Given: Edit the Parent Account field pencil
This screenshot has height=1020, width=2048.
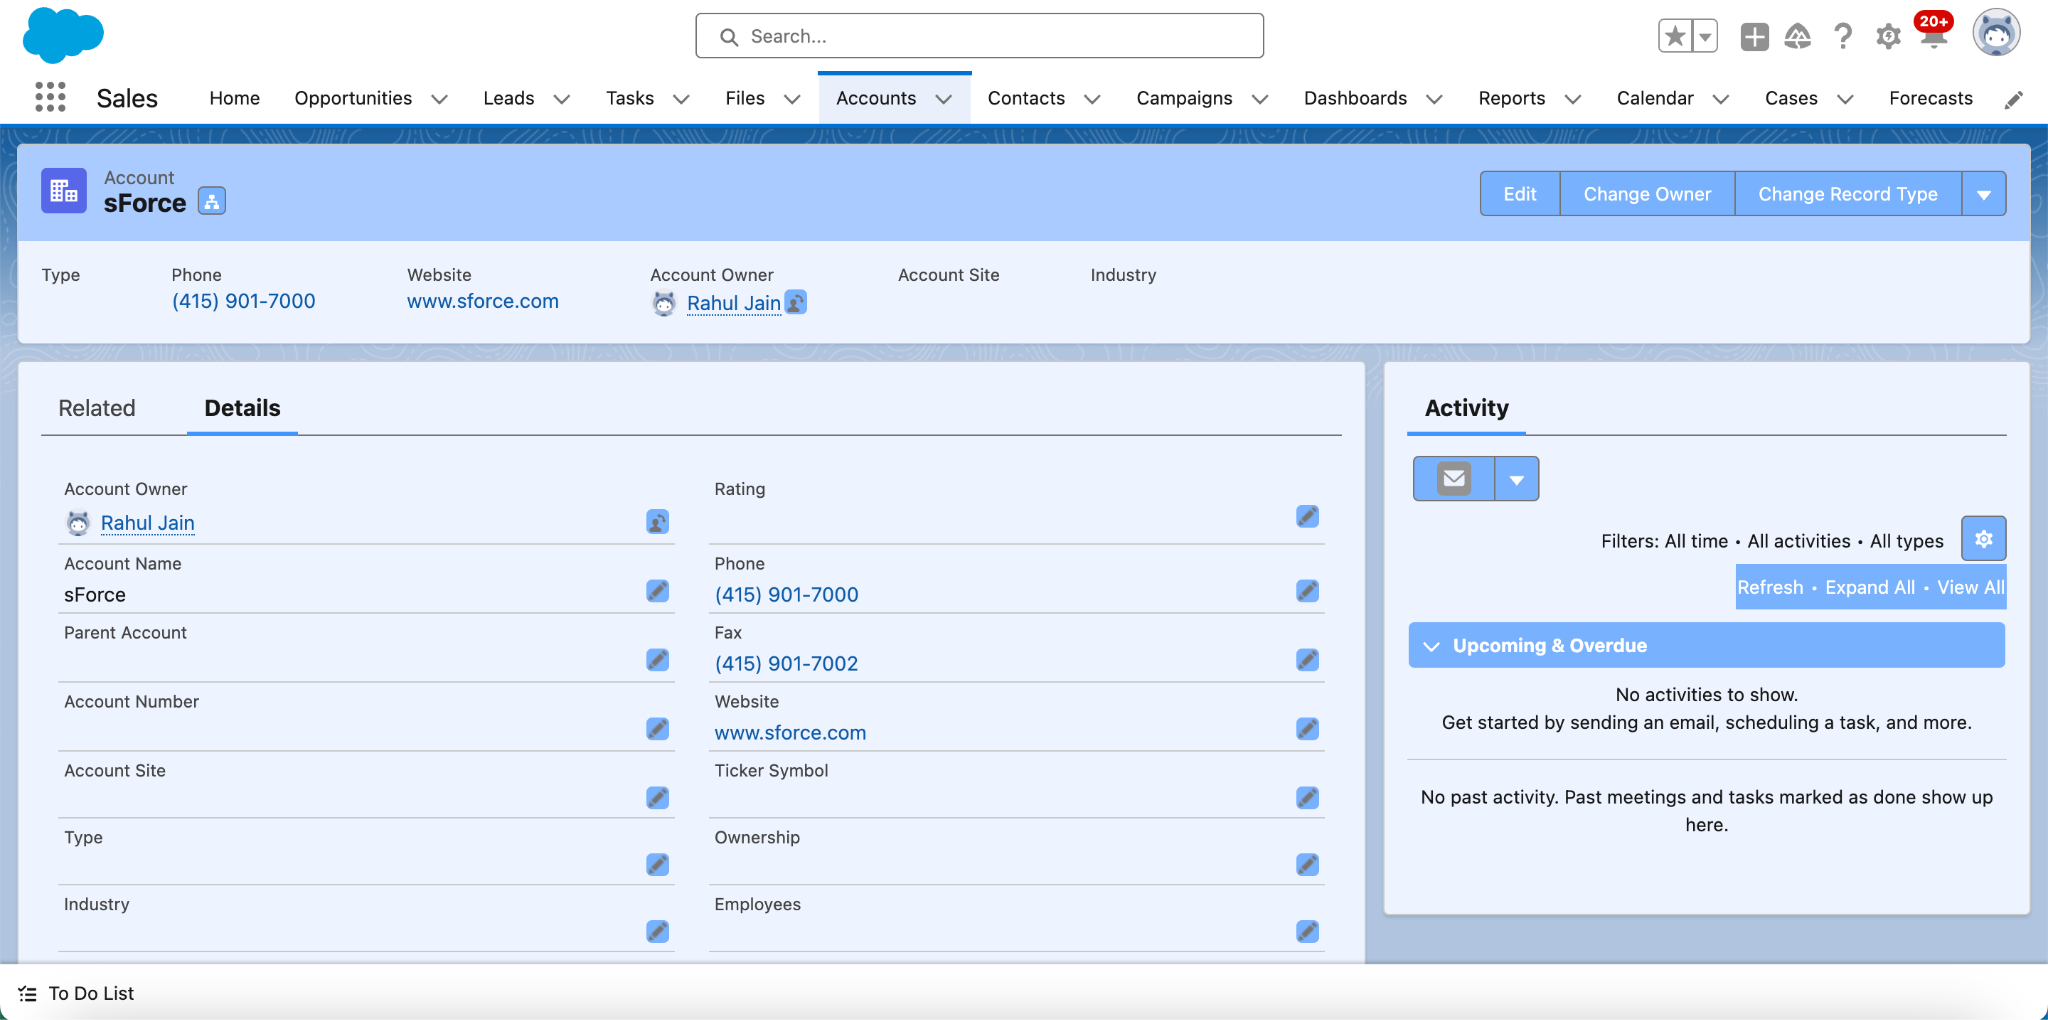Looking at the screenshot, I should coord(657,660).
